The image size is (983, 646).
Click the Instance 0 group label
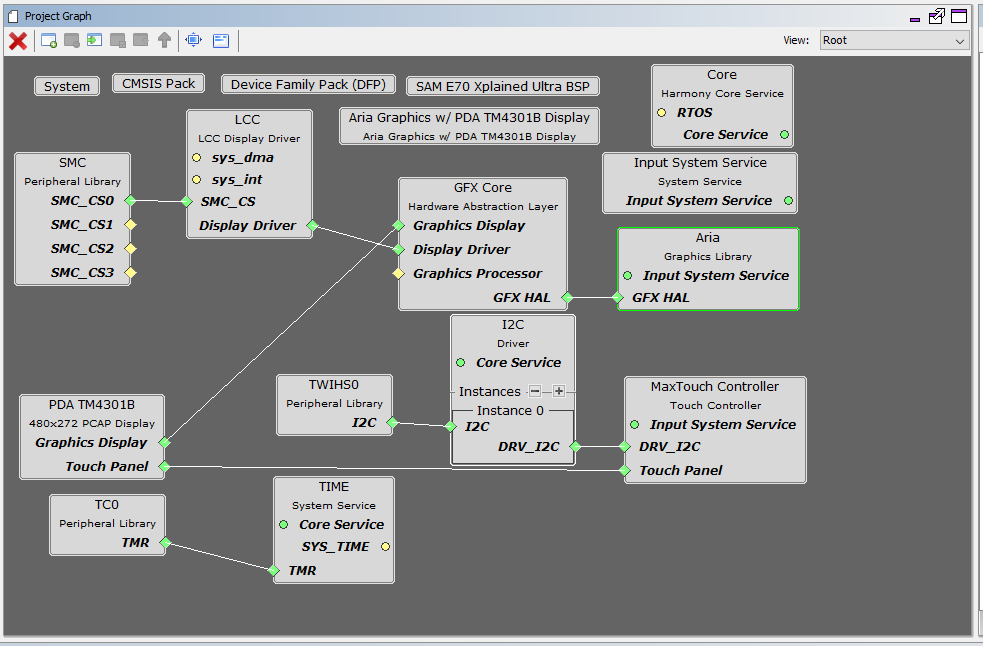(510, 411)
